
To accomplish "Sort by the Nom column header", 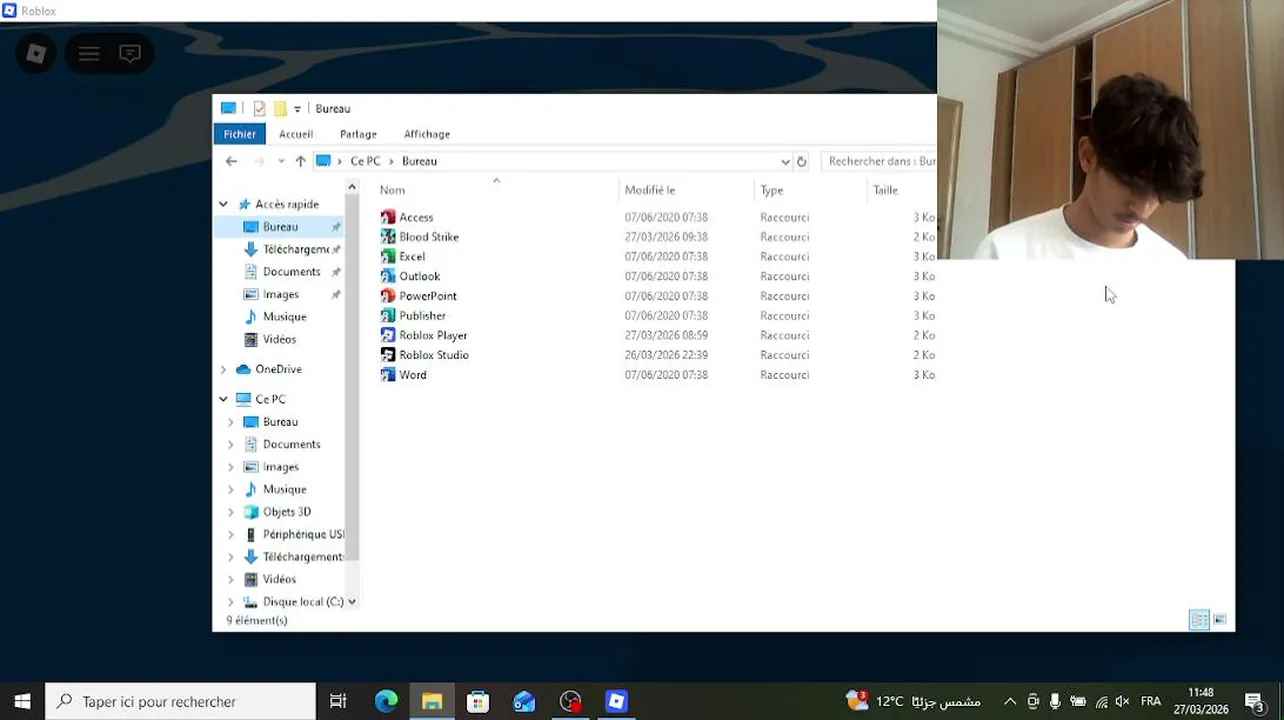I will [x=496, y=190].
